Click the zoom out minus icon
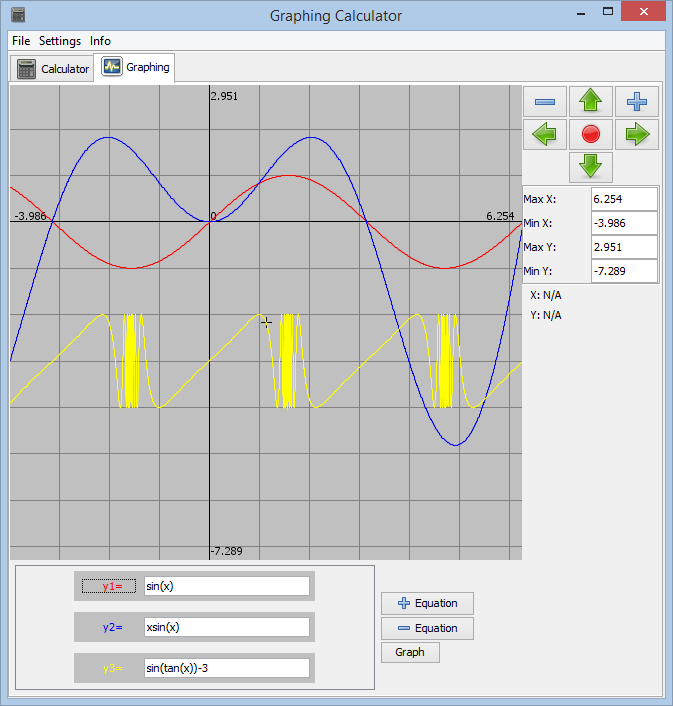 pyautogui.click(x=545, y=101)
